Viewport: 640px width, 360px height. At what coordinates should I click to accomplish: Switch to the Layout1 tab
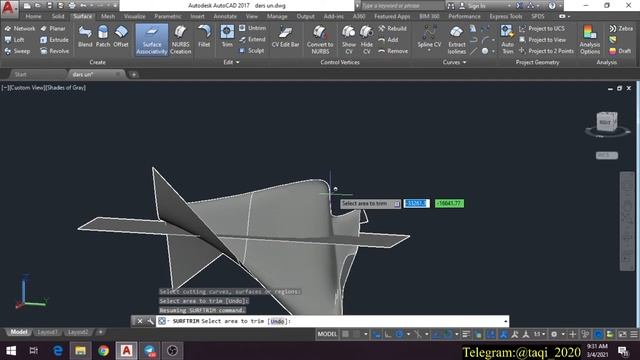coord(47,332)
